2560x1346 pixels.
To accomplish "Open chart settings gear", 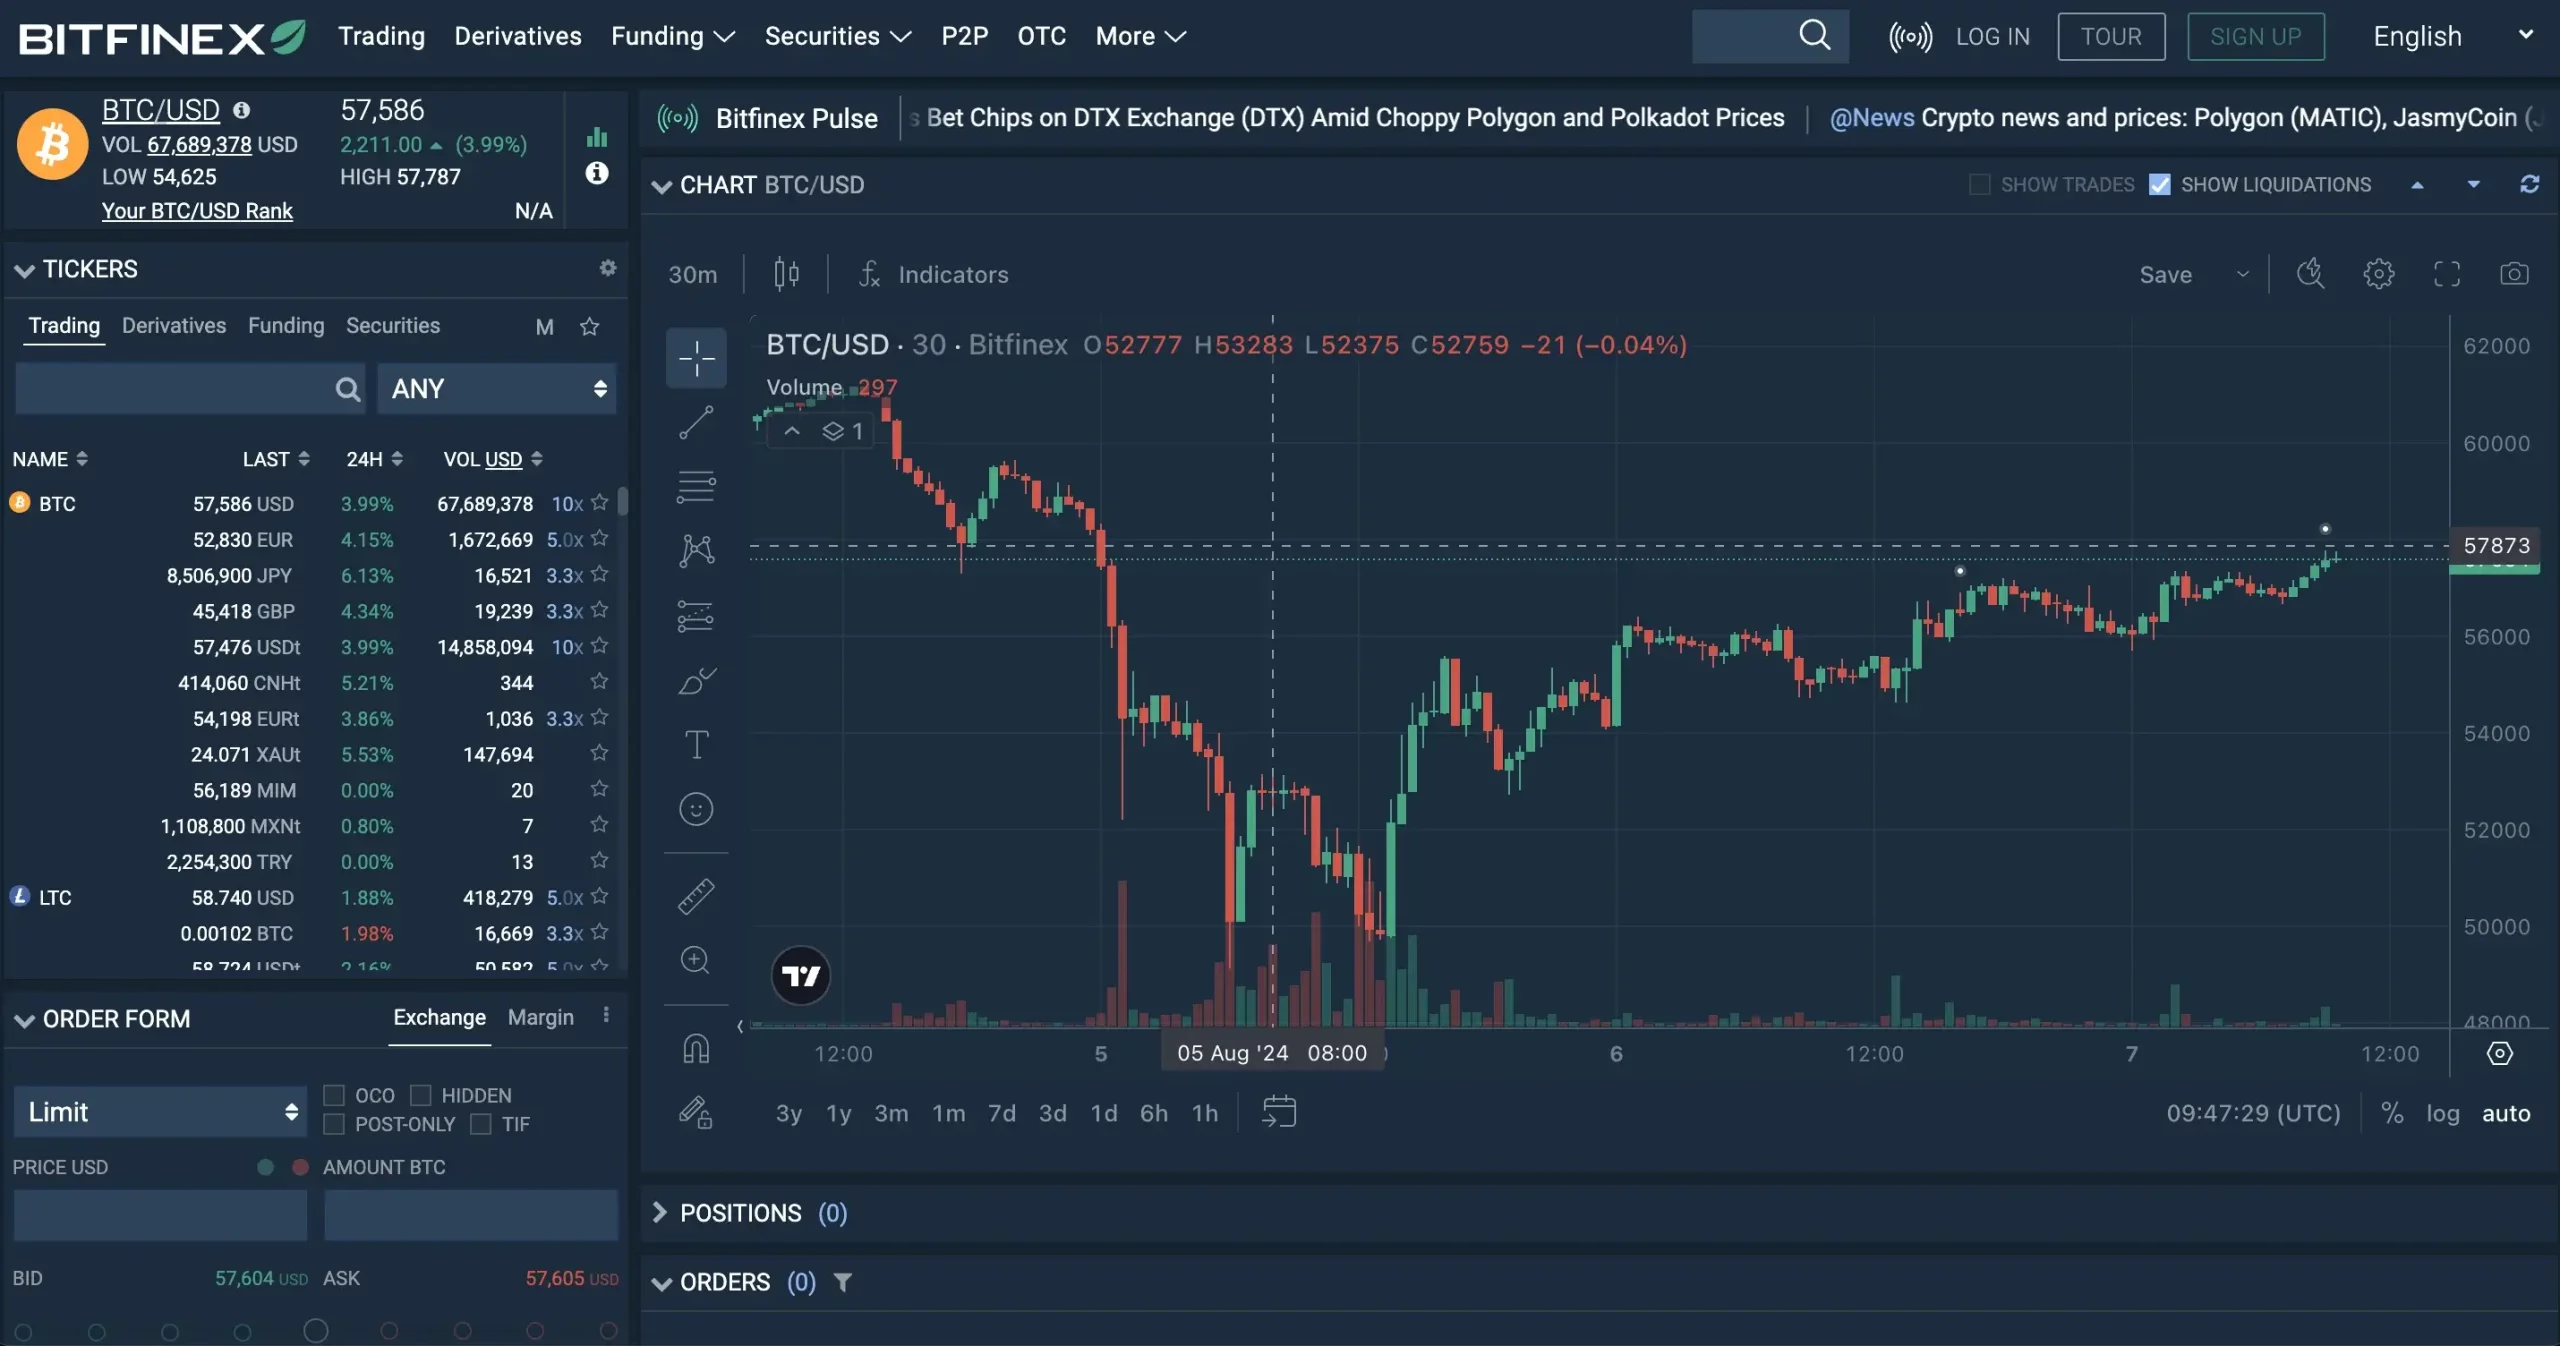I will (x=2379, y=274).
